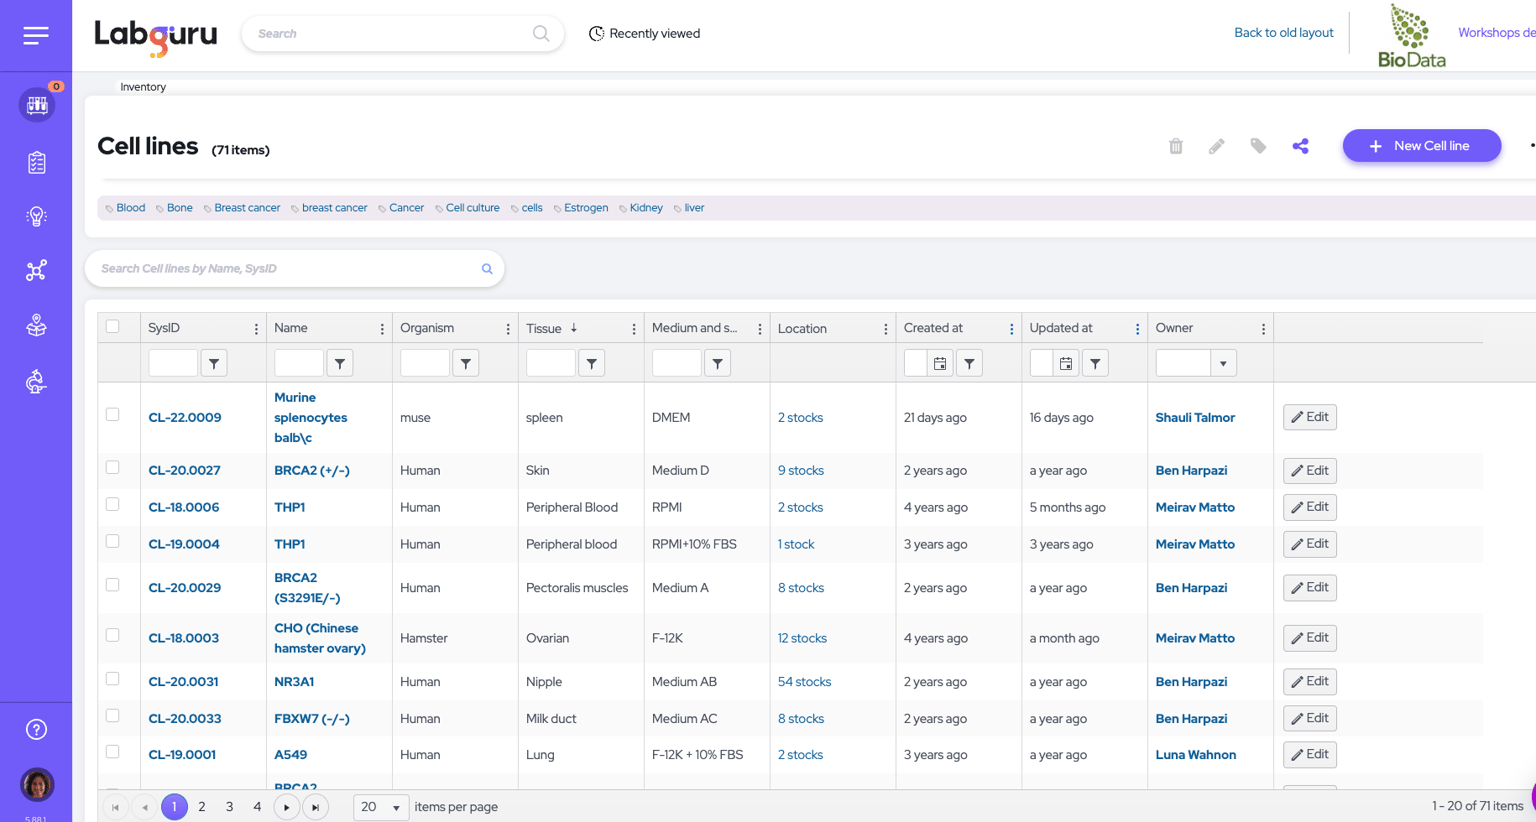Open the Name column options menu
Viewport: 1536px width, 822px height.
382,329
